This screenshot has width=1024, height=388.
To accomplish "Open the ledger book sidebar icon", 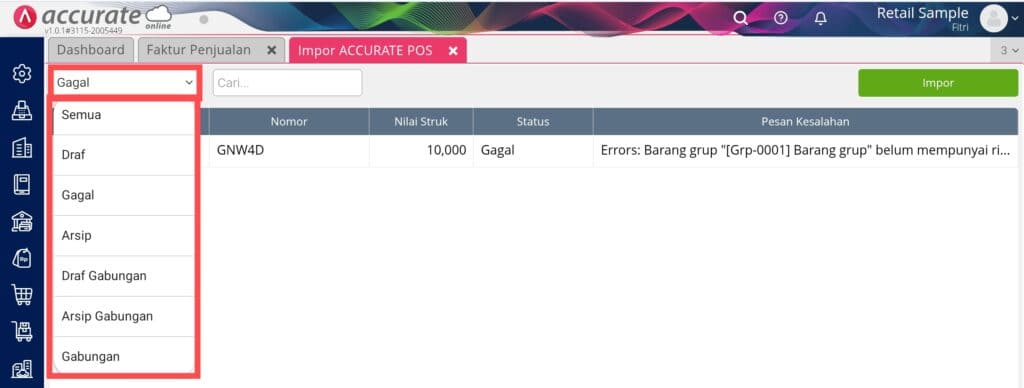I will pos(22,186).
